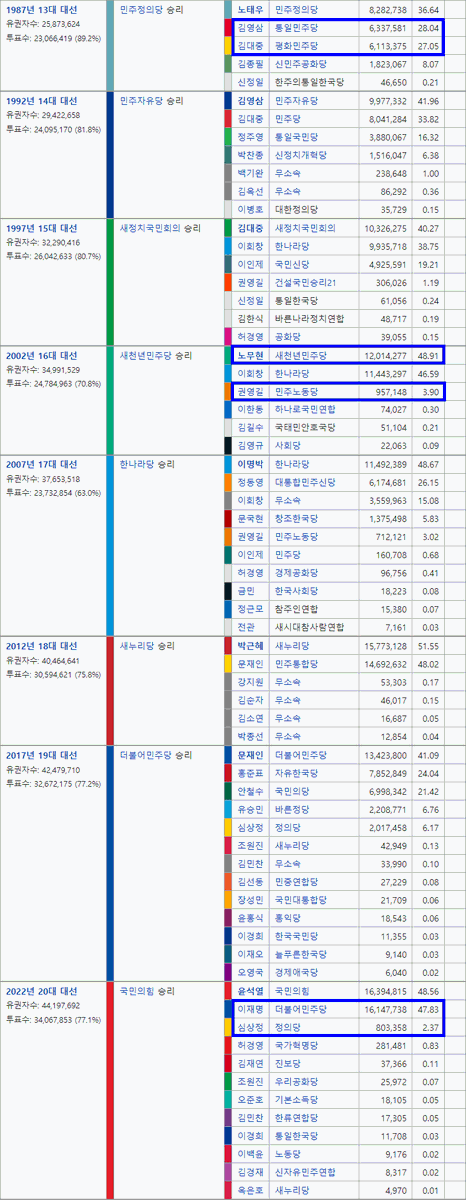466x1200 pixels.
Task: Click the 민주자유당 승리 winner cell
Action: pyautogui.click(x=151, y=101)
